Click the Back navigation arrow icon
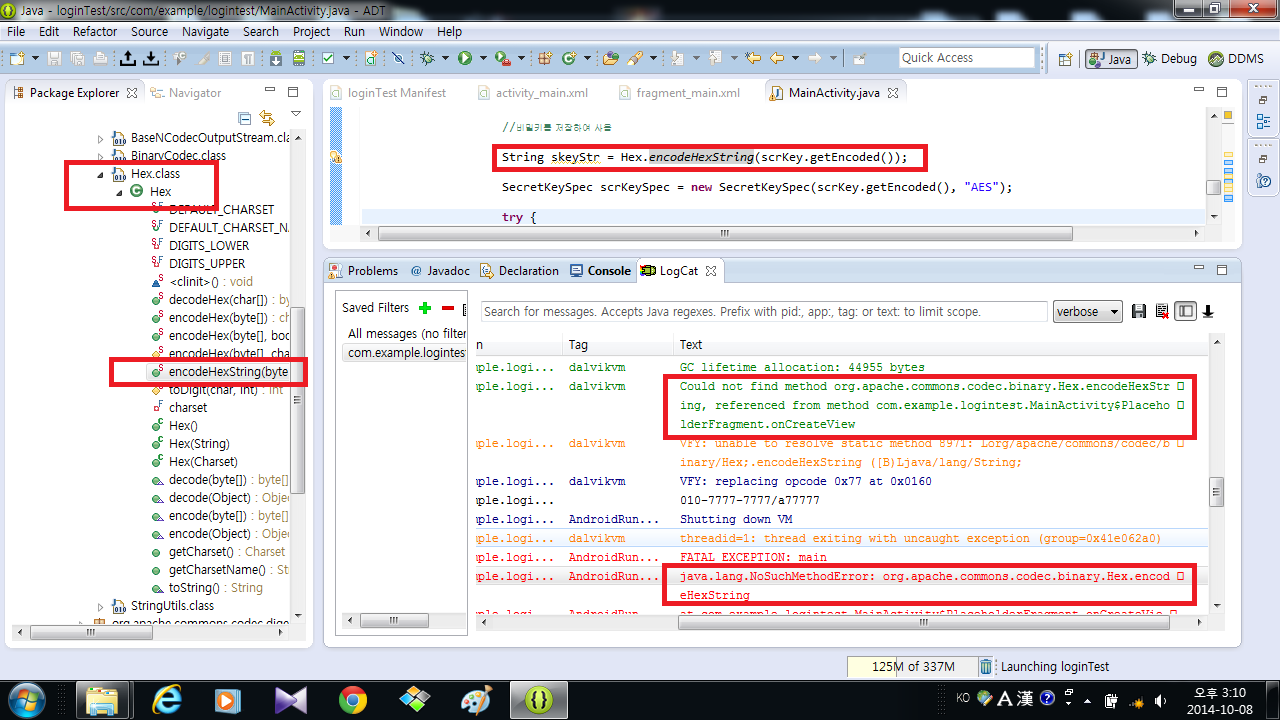Image resolution: width=1280 pixels, height=720 pixels. click(x=777, y=58)
